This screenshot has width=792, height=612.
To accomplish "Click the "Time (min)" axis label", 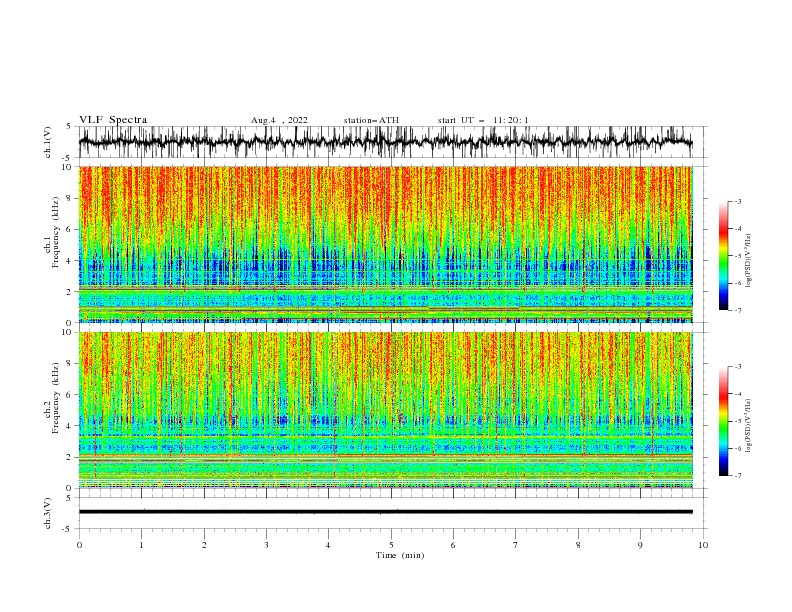I will point(400,555).
